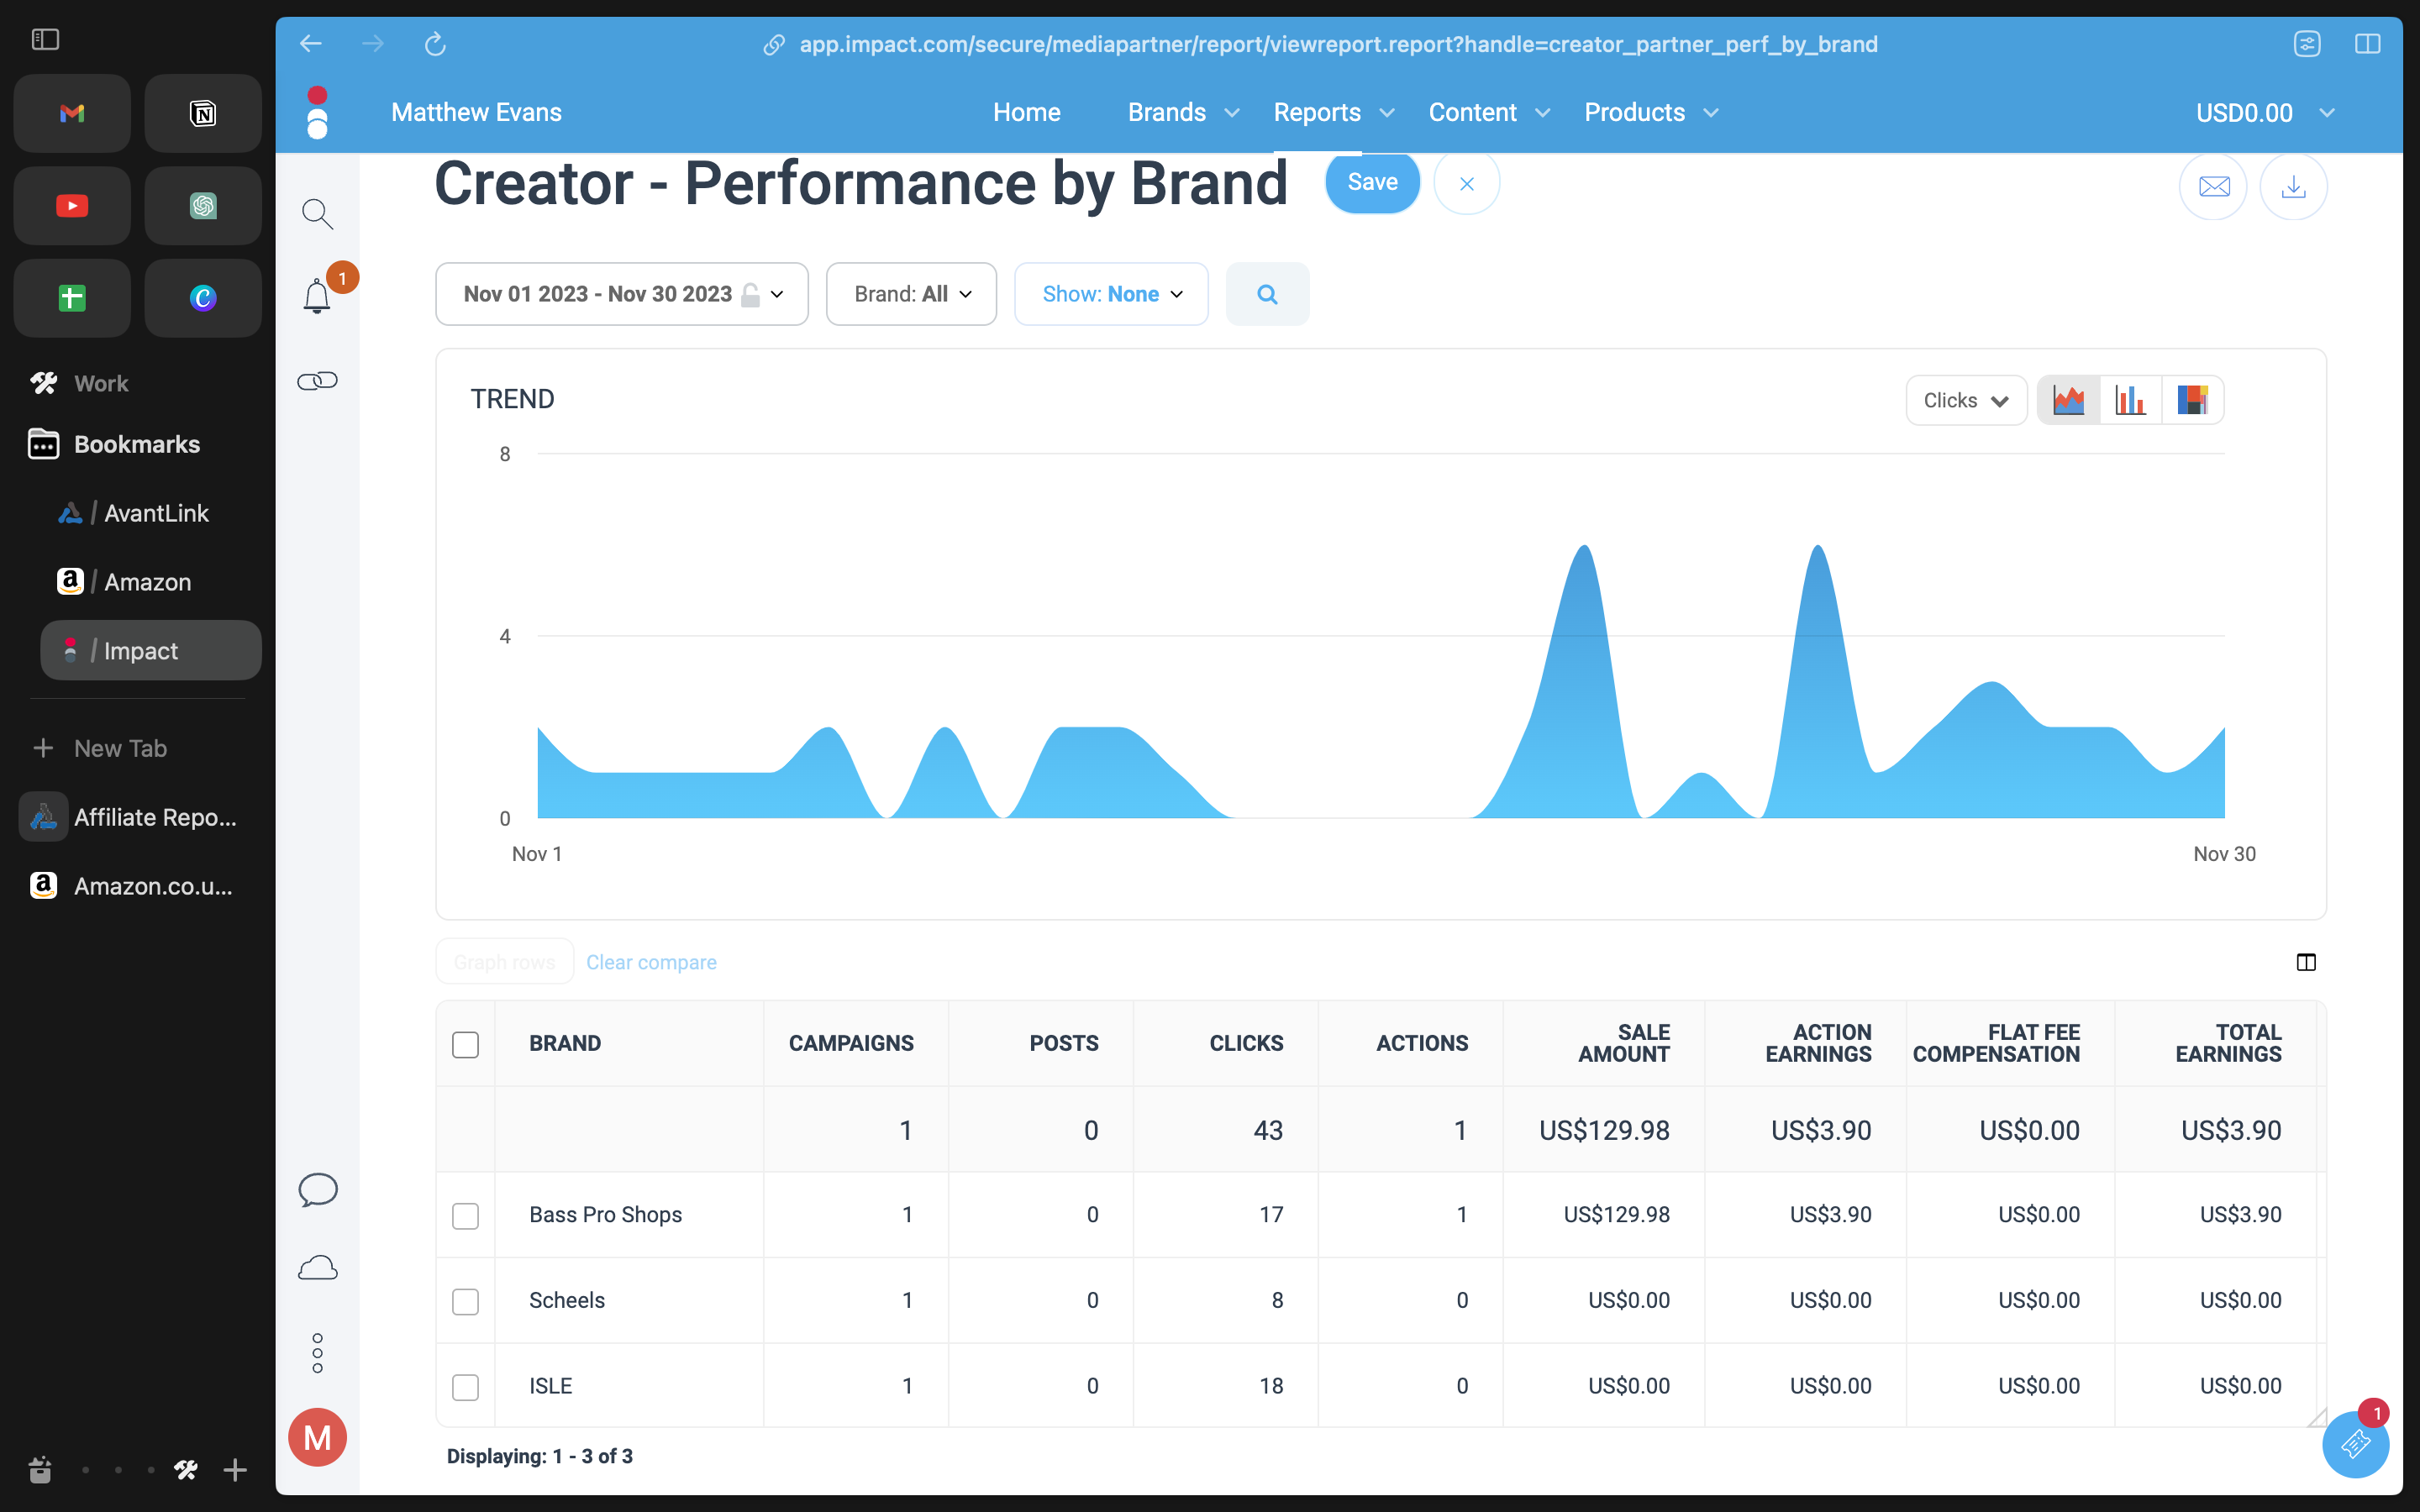
Task: Open site controls icon in toolbar
Action: [x=2307, y=43]
